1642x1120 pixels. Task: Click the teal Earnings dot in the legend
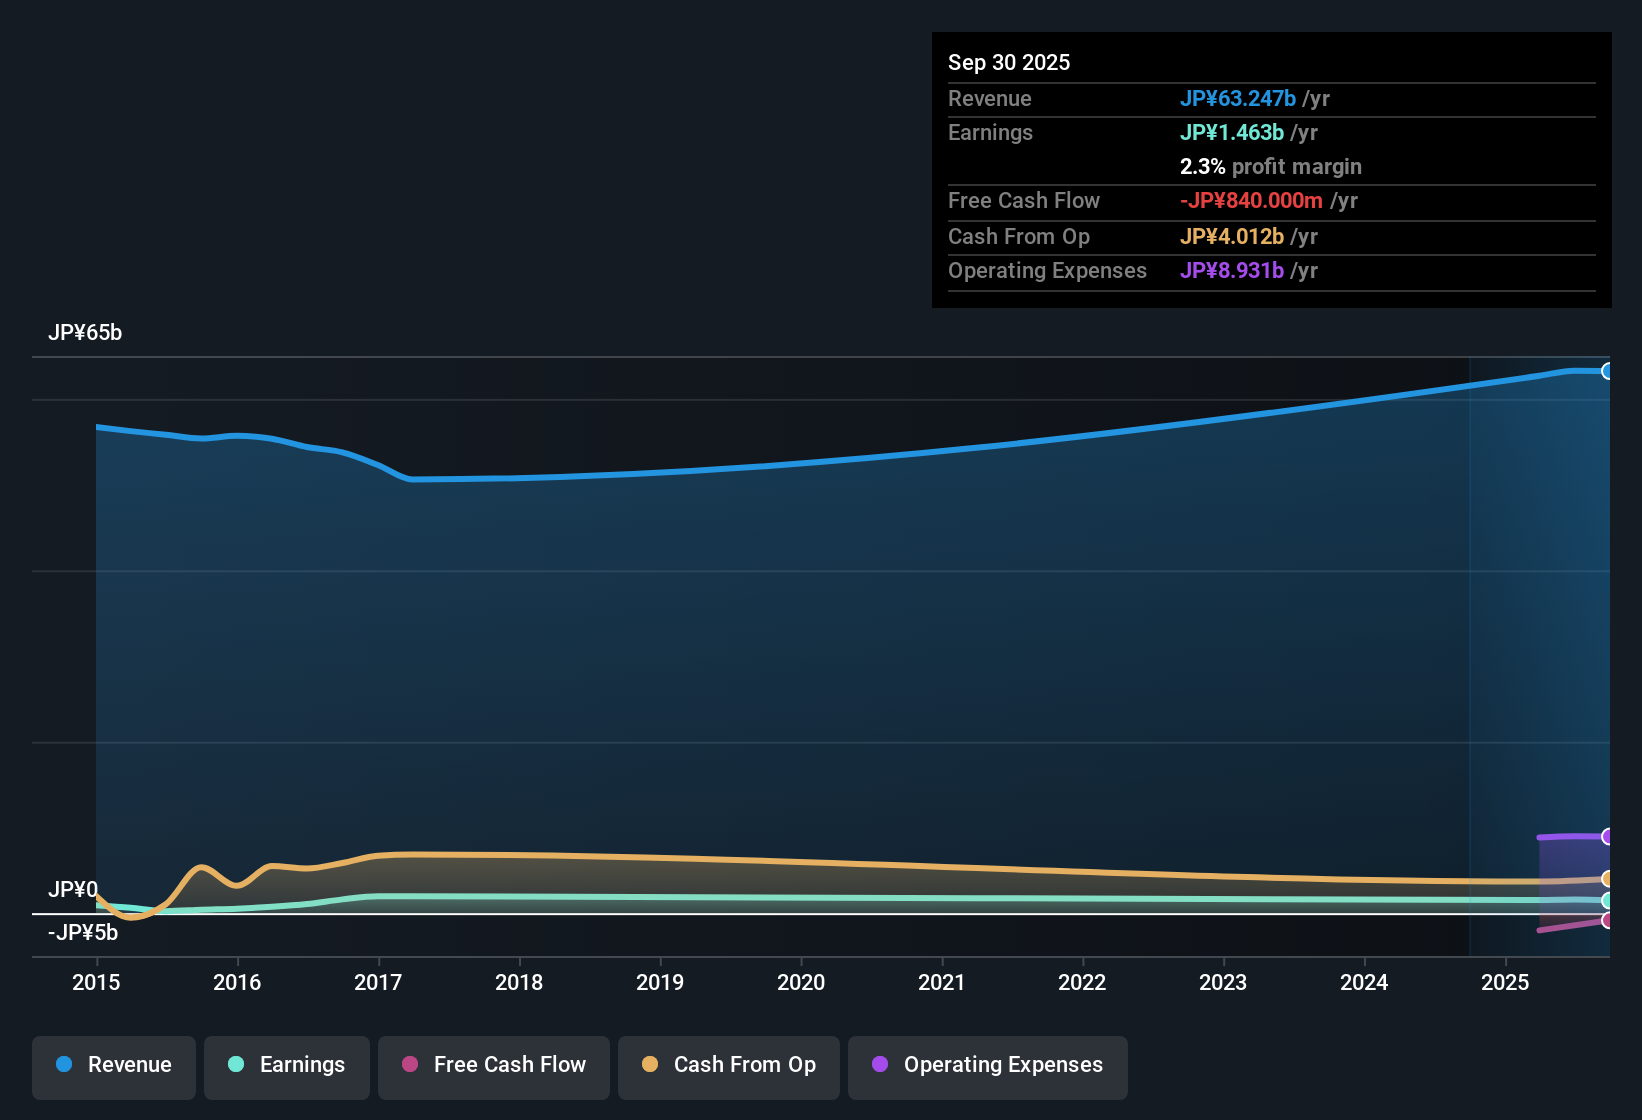(236, 1065)
